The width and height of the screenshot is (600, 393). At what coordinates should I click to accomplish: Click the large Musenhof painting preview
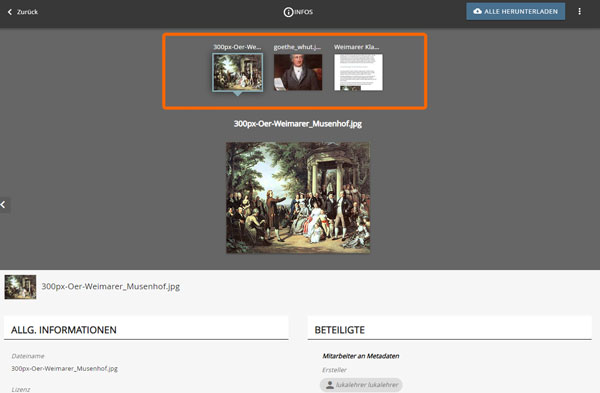point(298,198)
